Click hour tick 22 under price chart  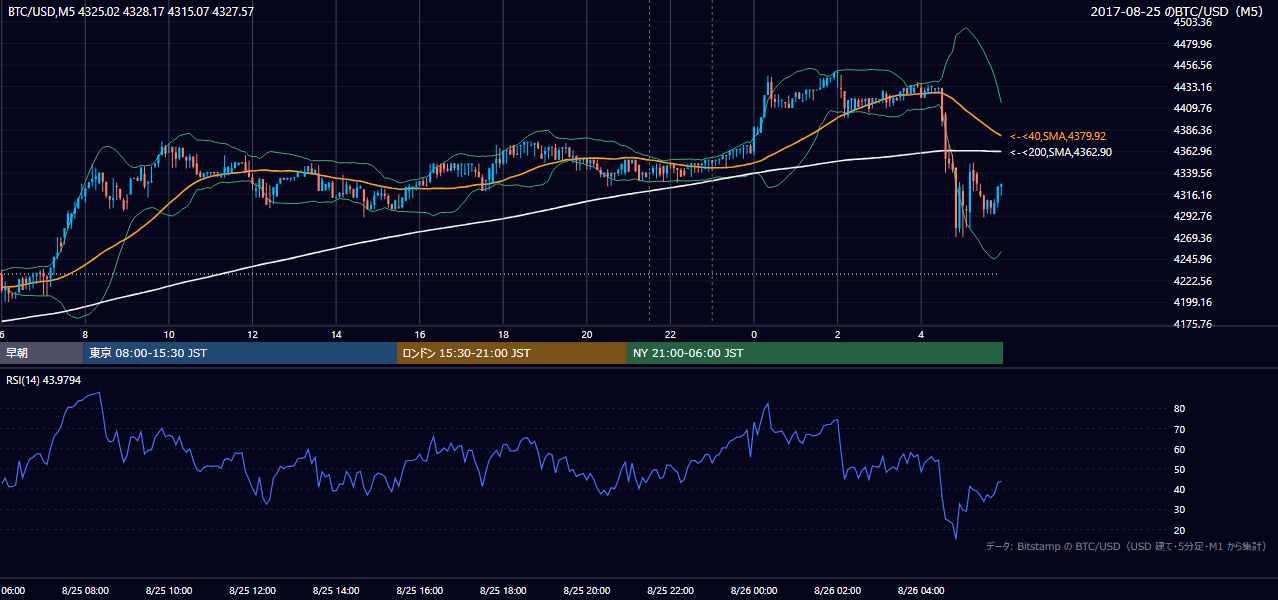pos(671,334)
